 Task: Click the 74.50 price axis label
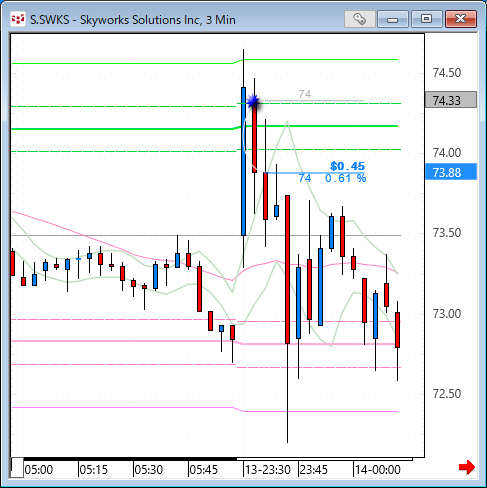tap(447, 73)
